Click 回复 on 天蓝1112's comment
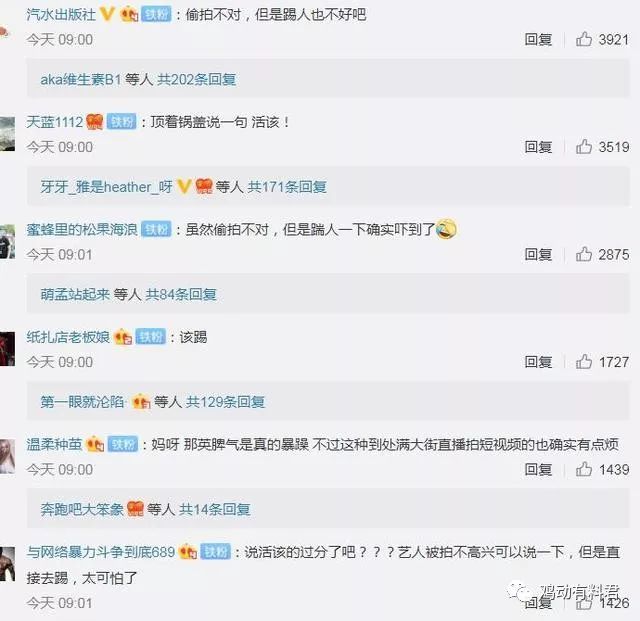This screenshot has height=621, width=640. pos(538,147)
